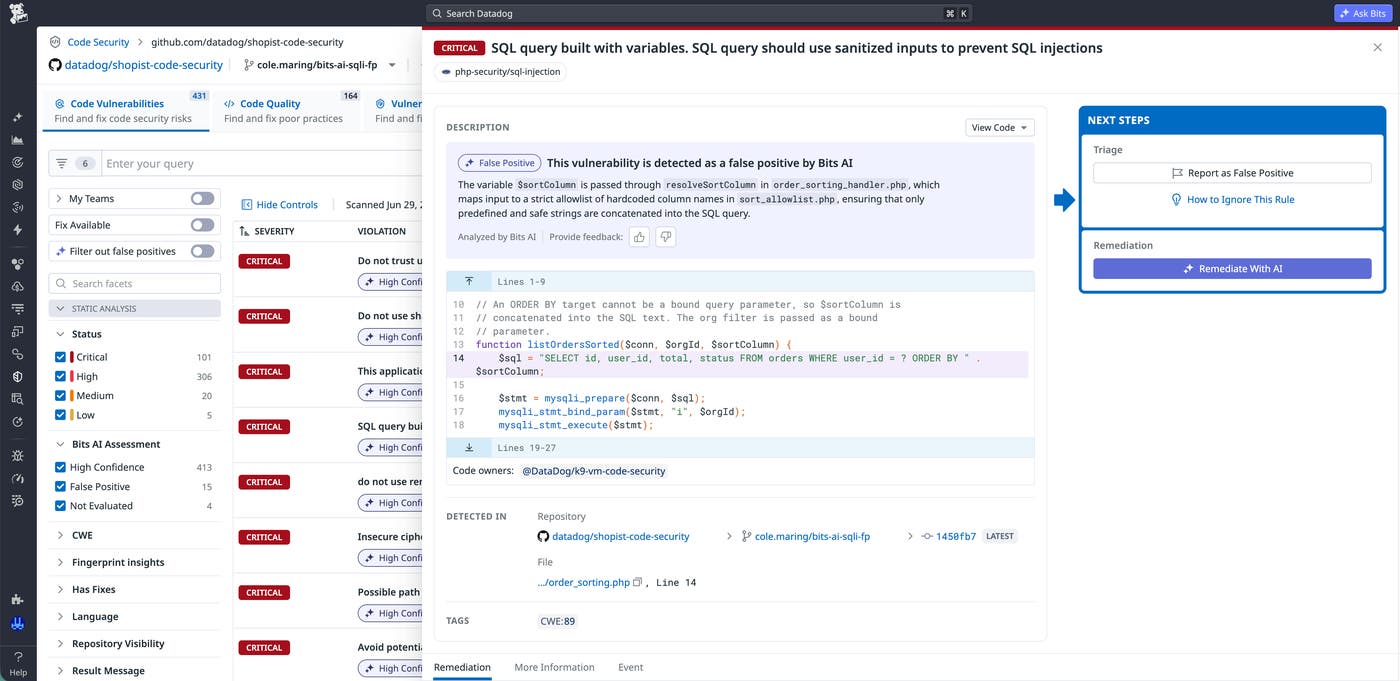Uncheck the High status checkbox
This screenshot has width=1400, height=681.
pyautogui.click(x=60, y=376)
